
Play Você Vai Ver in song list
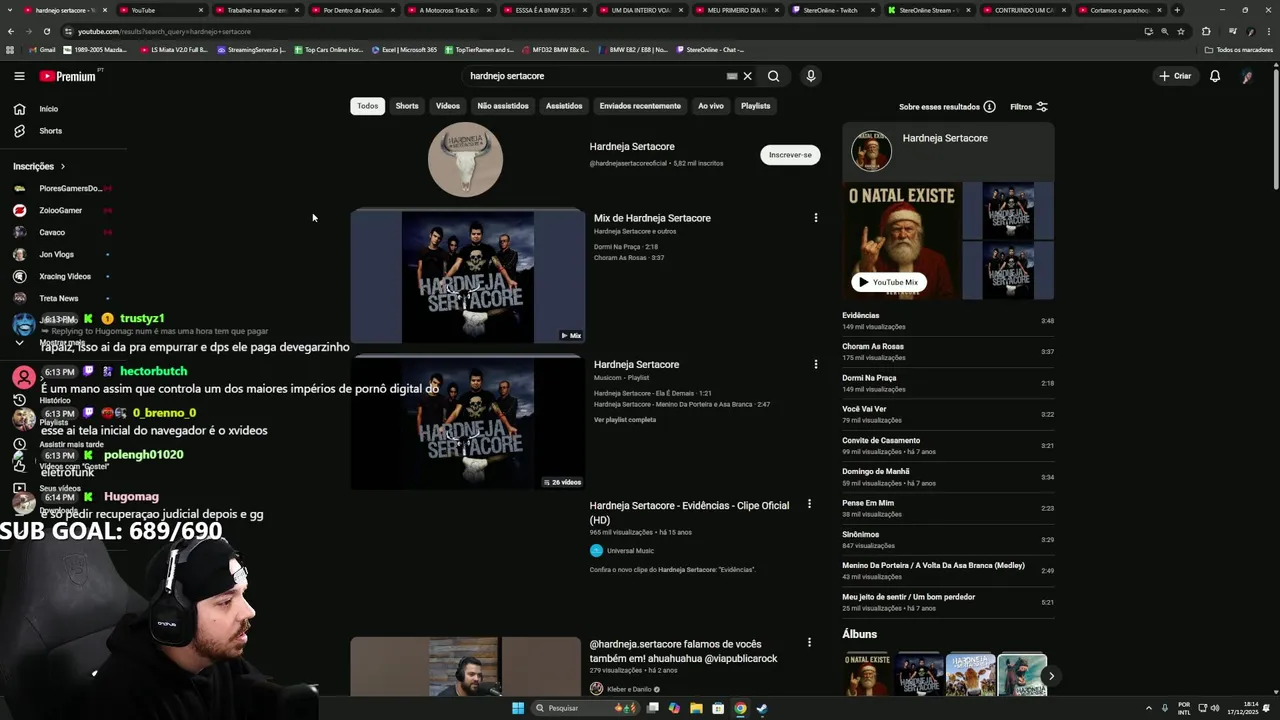(x=947, y=414)
